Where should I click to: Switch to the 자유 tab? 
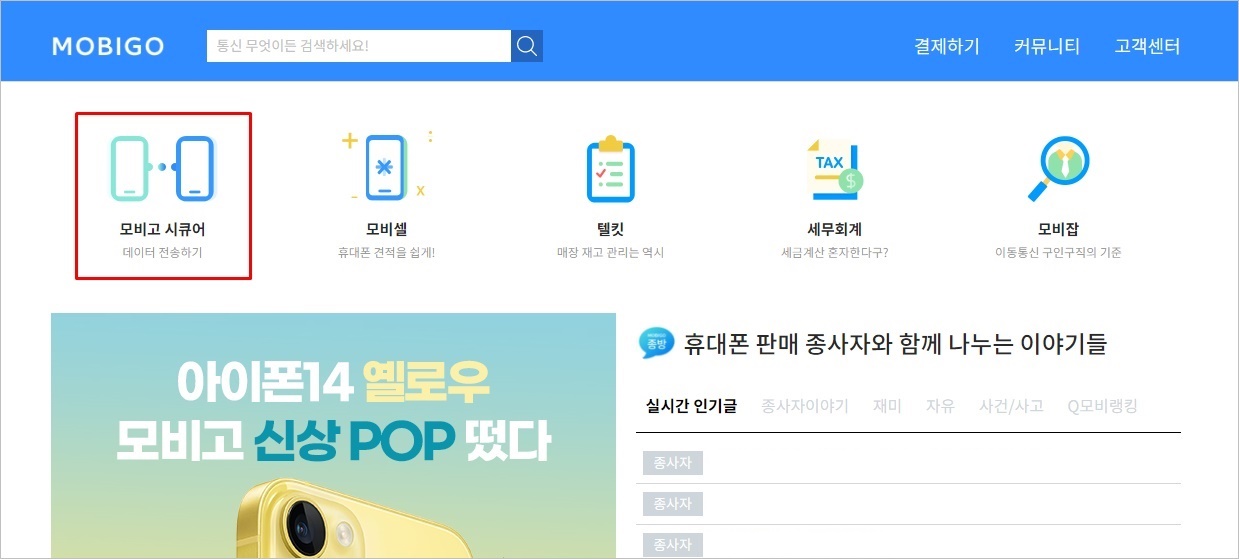[940, 405]
